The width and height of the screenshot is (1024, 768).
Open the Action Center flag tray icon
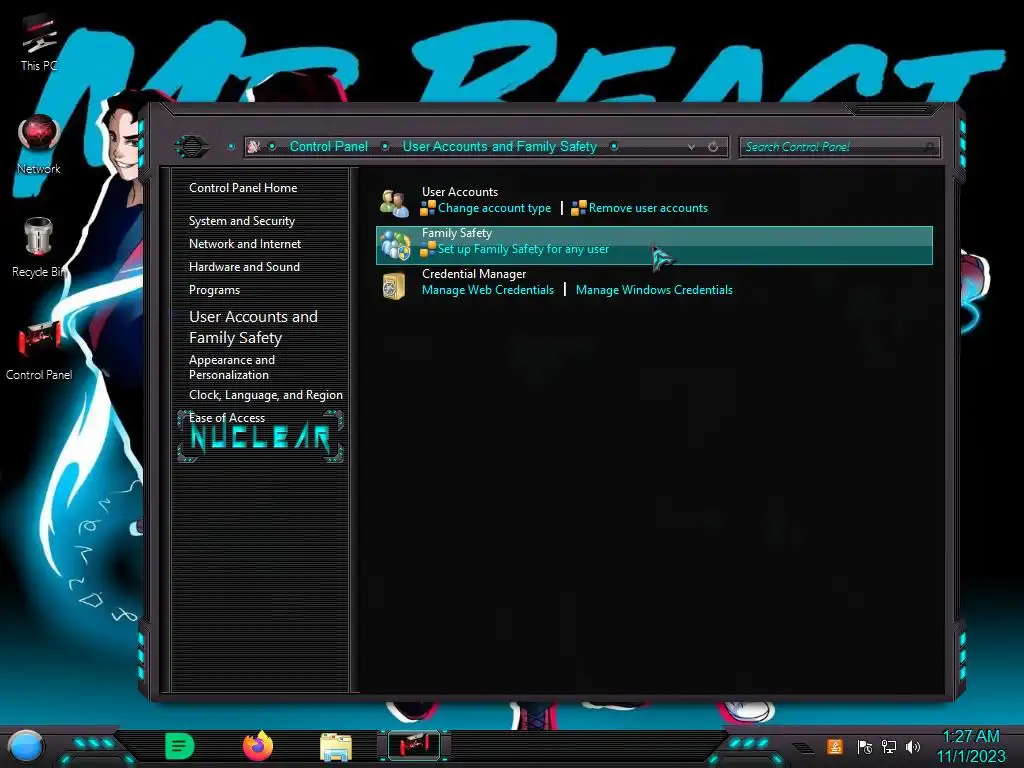tap(865, 746)
